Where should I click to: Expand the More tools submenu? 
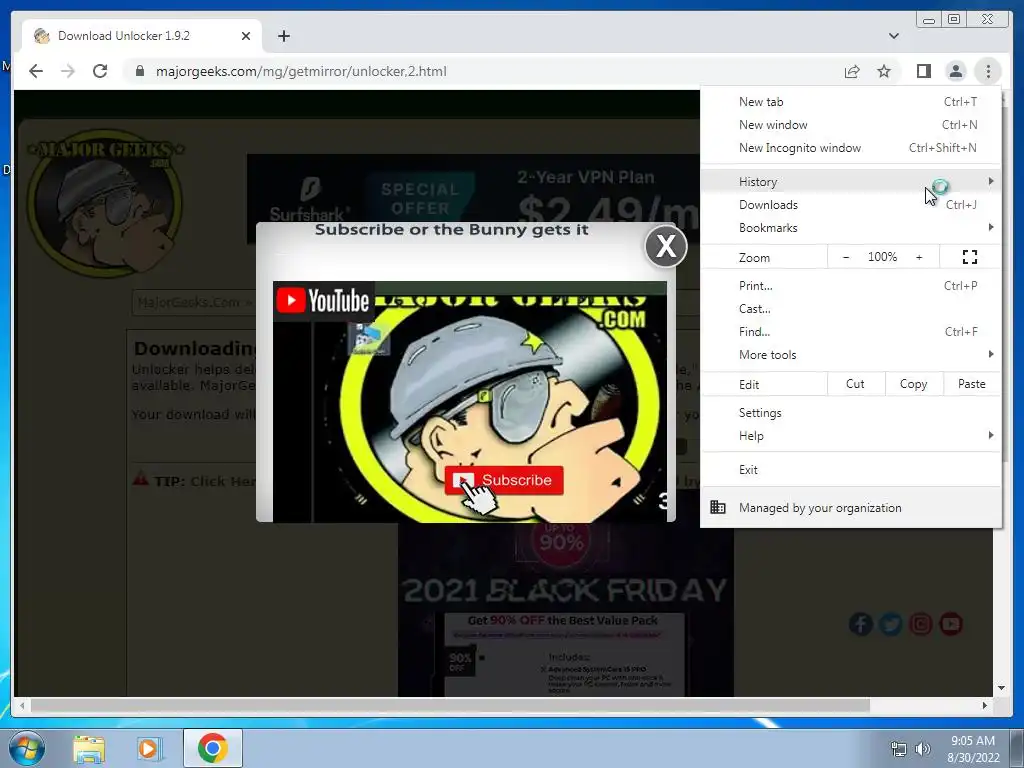pyautogui.click(x=851, y=355)
